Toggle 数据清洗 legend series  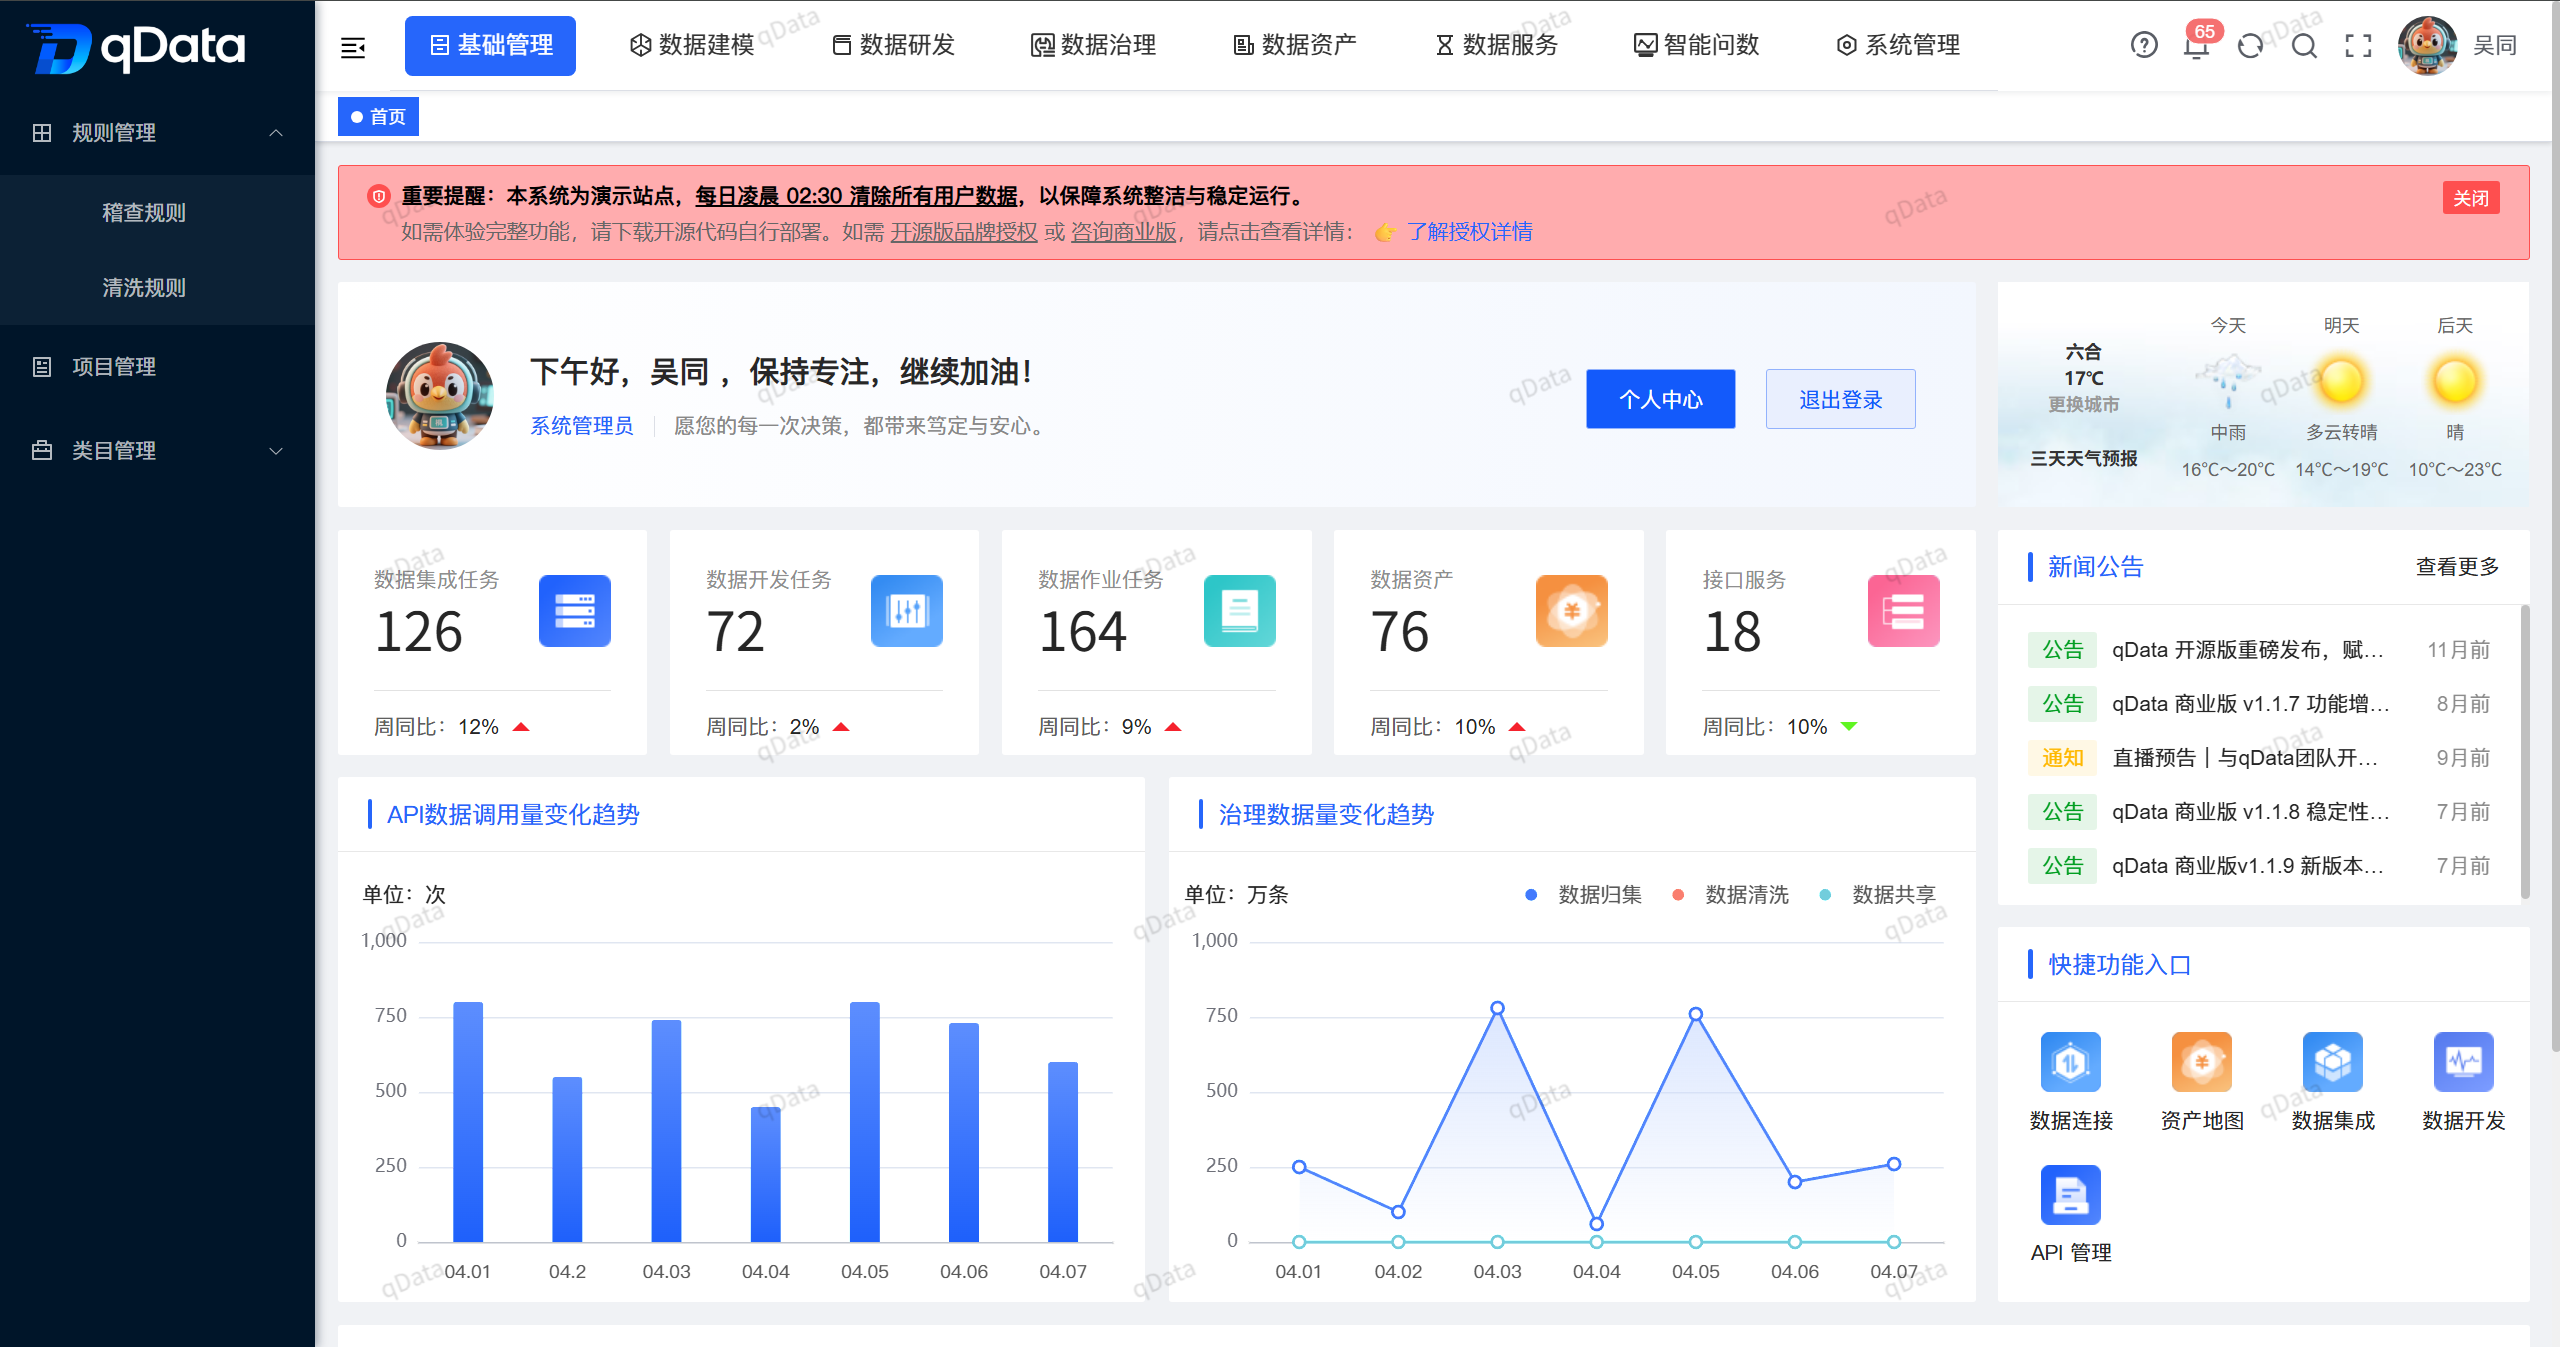1731,895
